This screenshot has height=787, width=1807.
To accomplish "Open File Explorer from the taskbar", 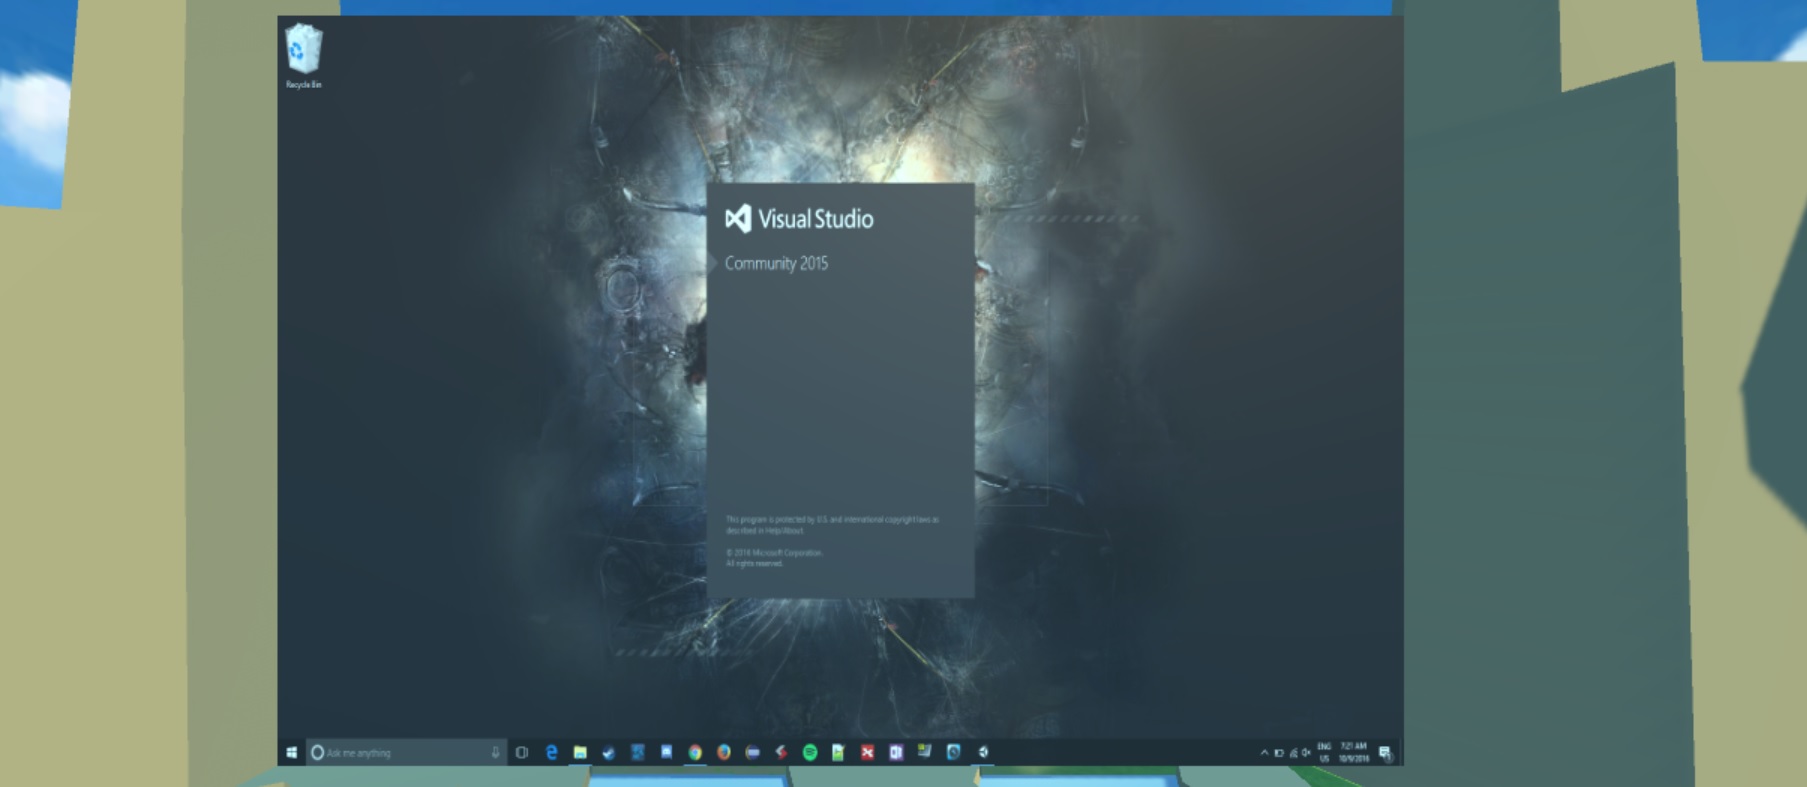I will tap(579, 752).
